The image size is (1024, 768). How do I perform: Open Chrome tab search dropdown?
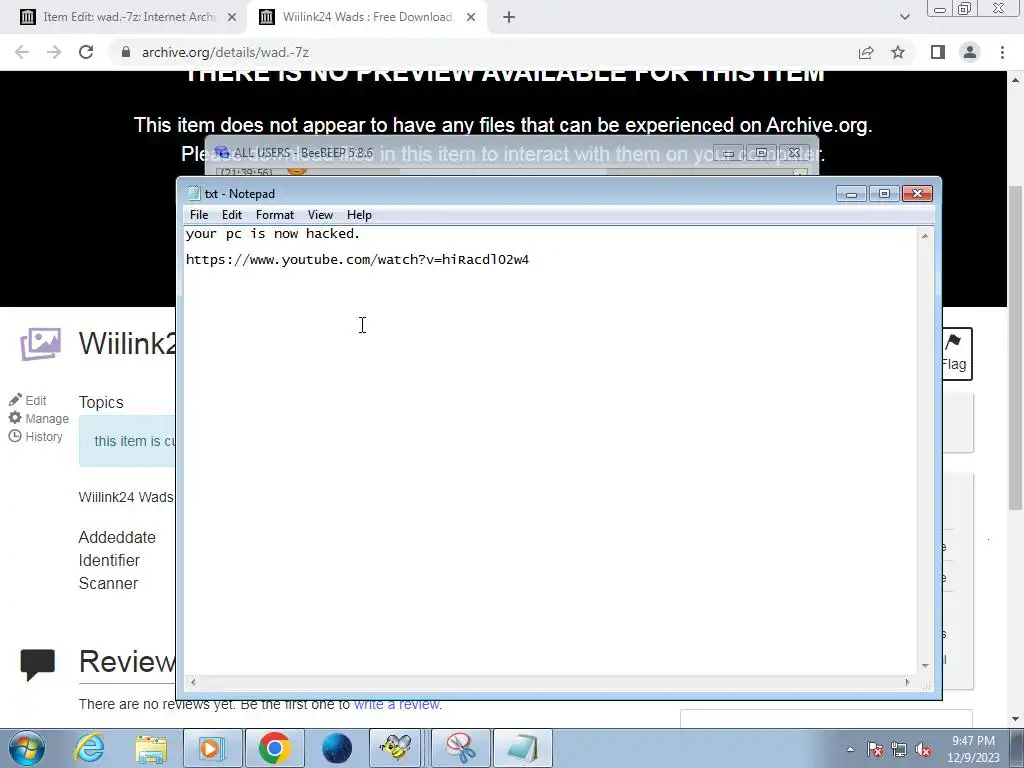(904, 18)
